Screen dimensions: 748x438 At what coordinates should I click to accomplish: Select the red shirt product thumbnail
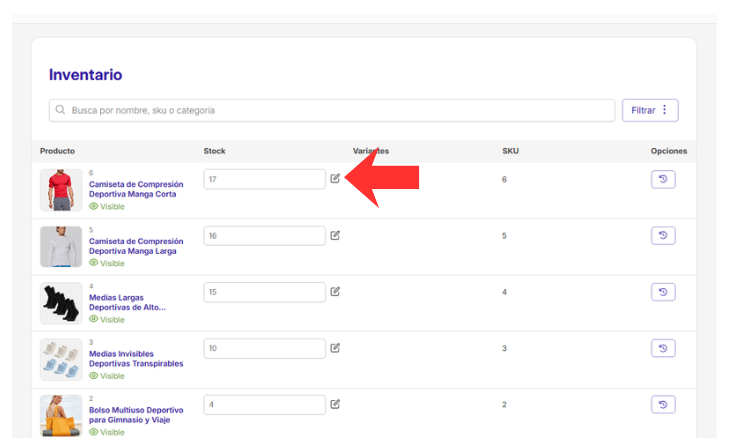tap(61, 189)
